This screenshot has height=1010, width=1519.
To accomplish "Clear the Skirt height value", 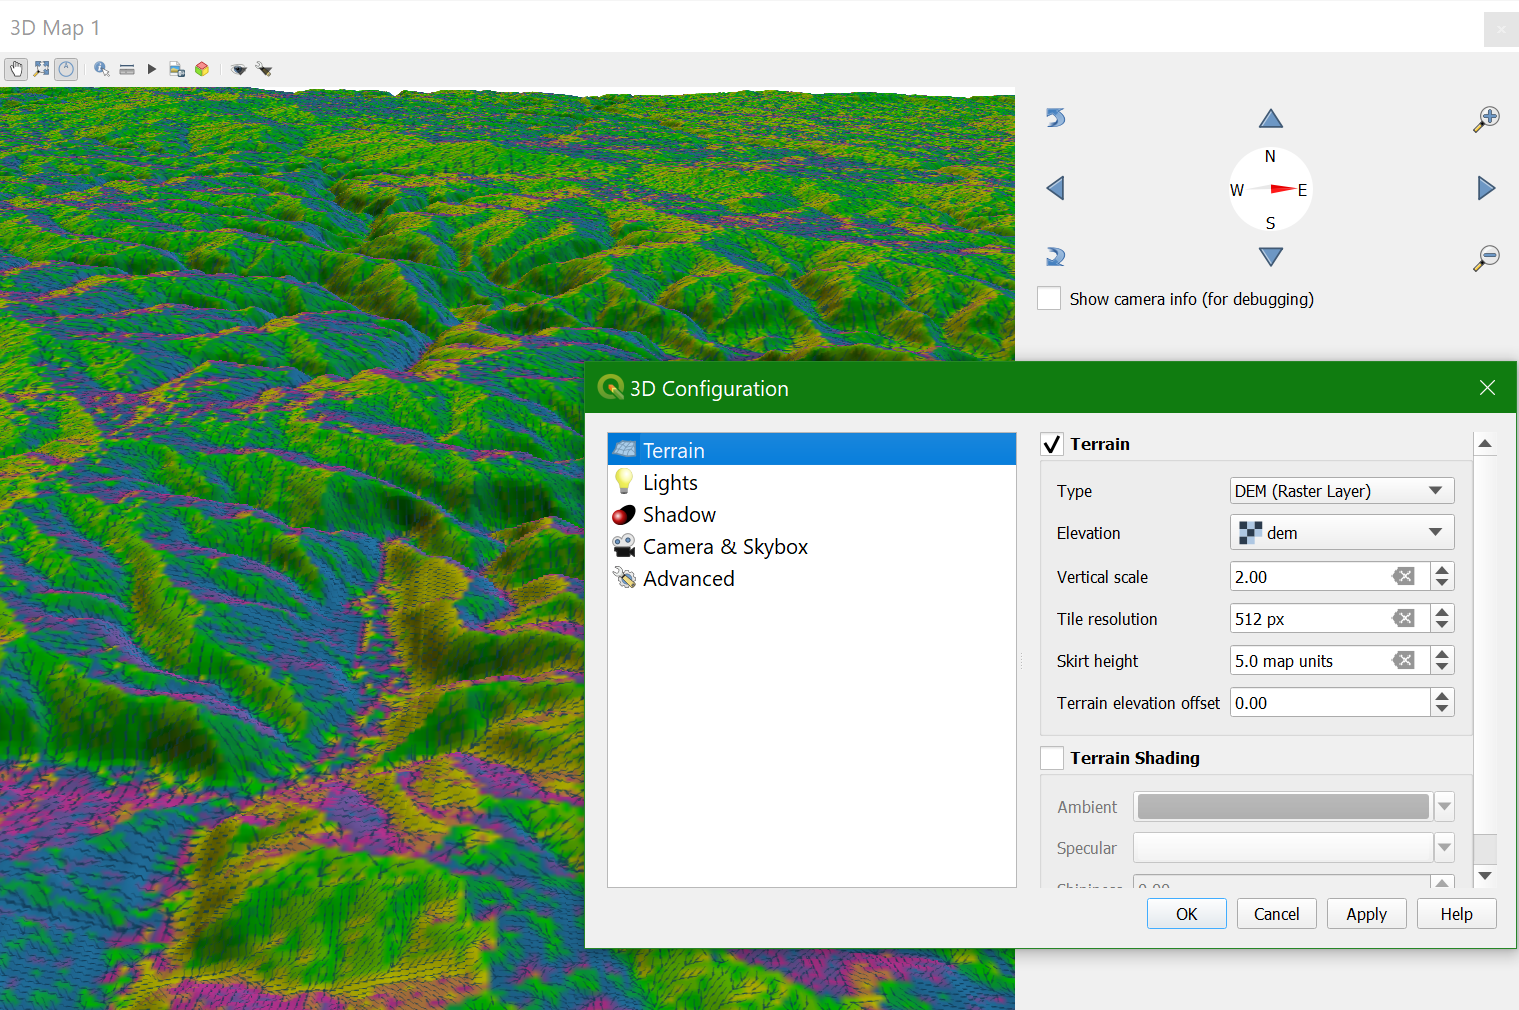I will coord(1404,660).
